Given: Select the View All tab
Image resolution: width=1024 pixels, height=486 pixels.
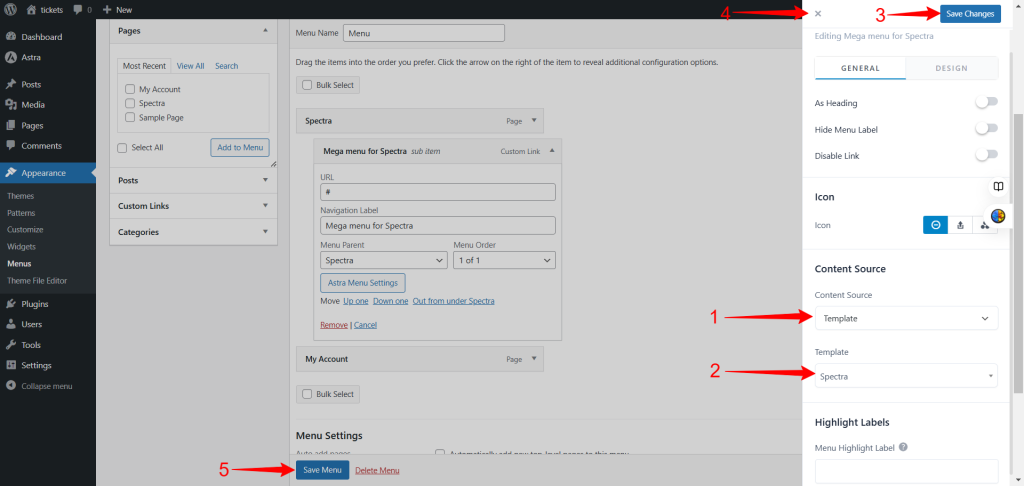Looking at the screenshot, I should pos(190,66).
